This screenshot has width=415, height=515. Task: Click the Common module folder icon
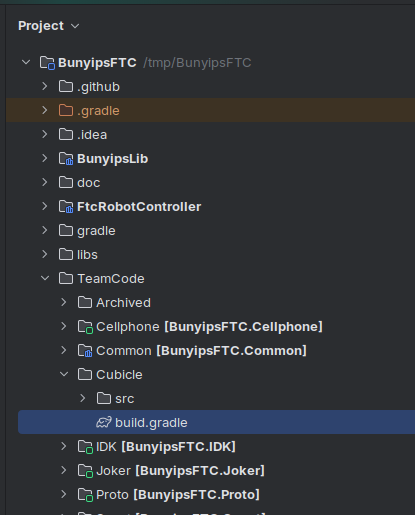[x=85, y=351]
